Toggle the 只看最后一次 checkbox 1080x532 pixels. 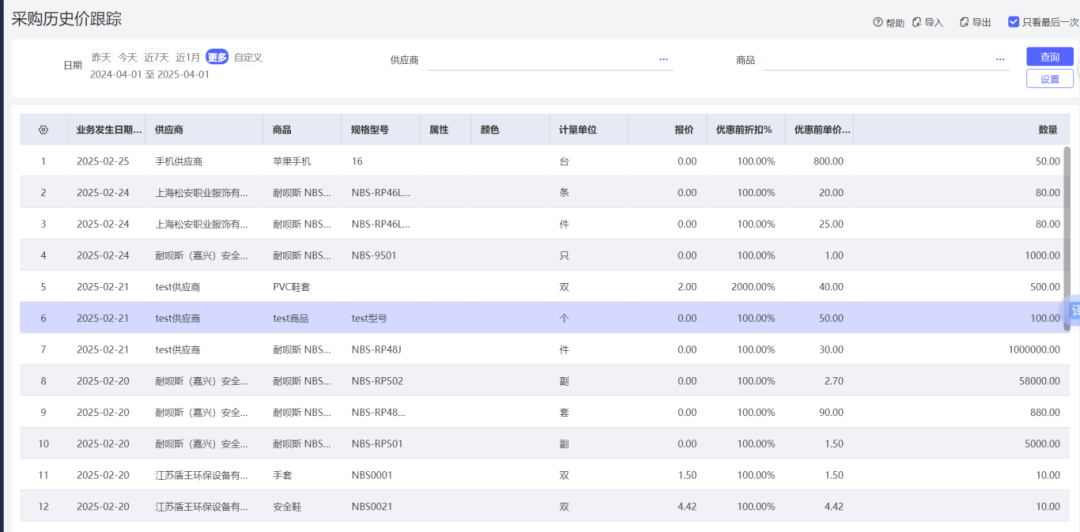(1013, 22)
